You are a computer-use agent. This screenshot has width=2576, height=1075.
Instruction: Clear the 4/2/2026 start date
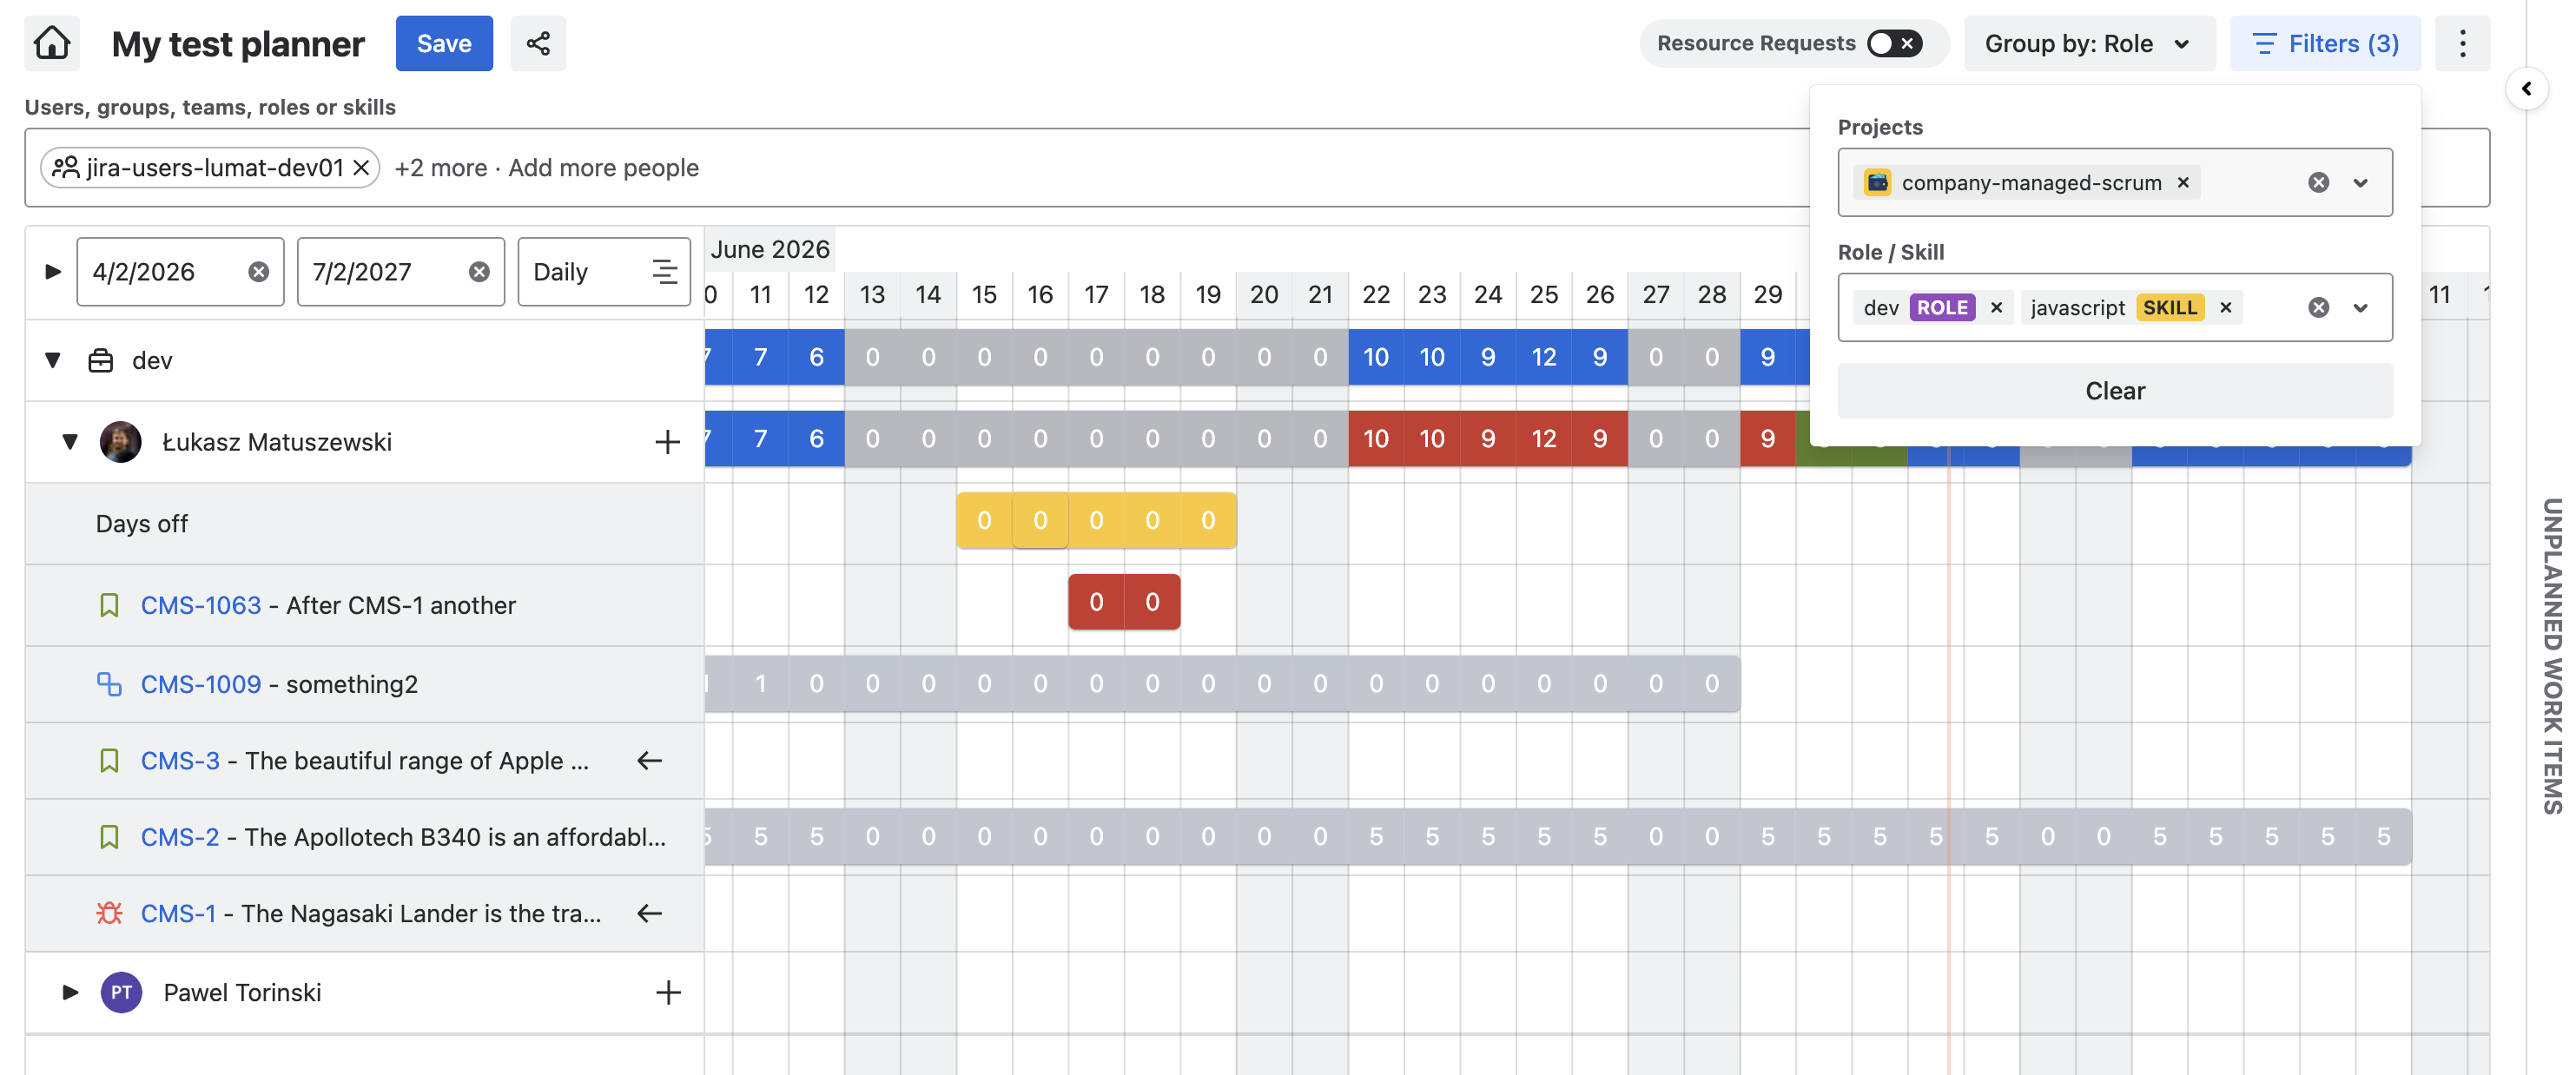pyautogui.click(x=259, y=272)
